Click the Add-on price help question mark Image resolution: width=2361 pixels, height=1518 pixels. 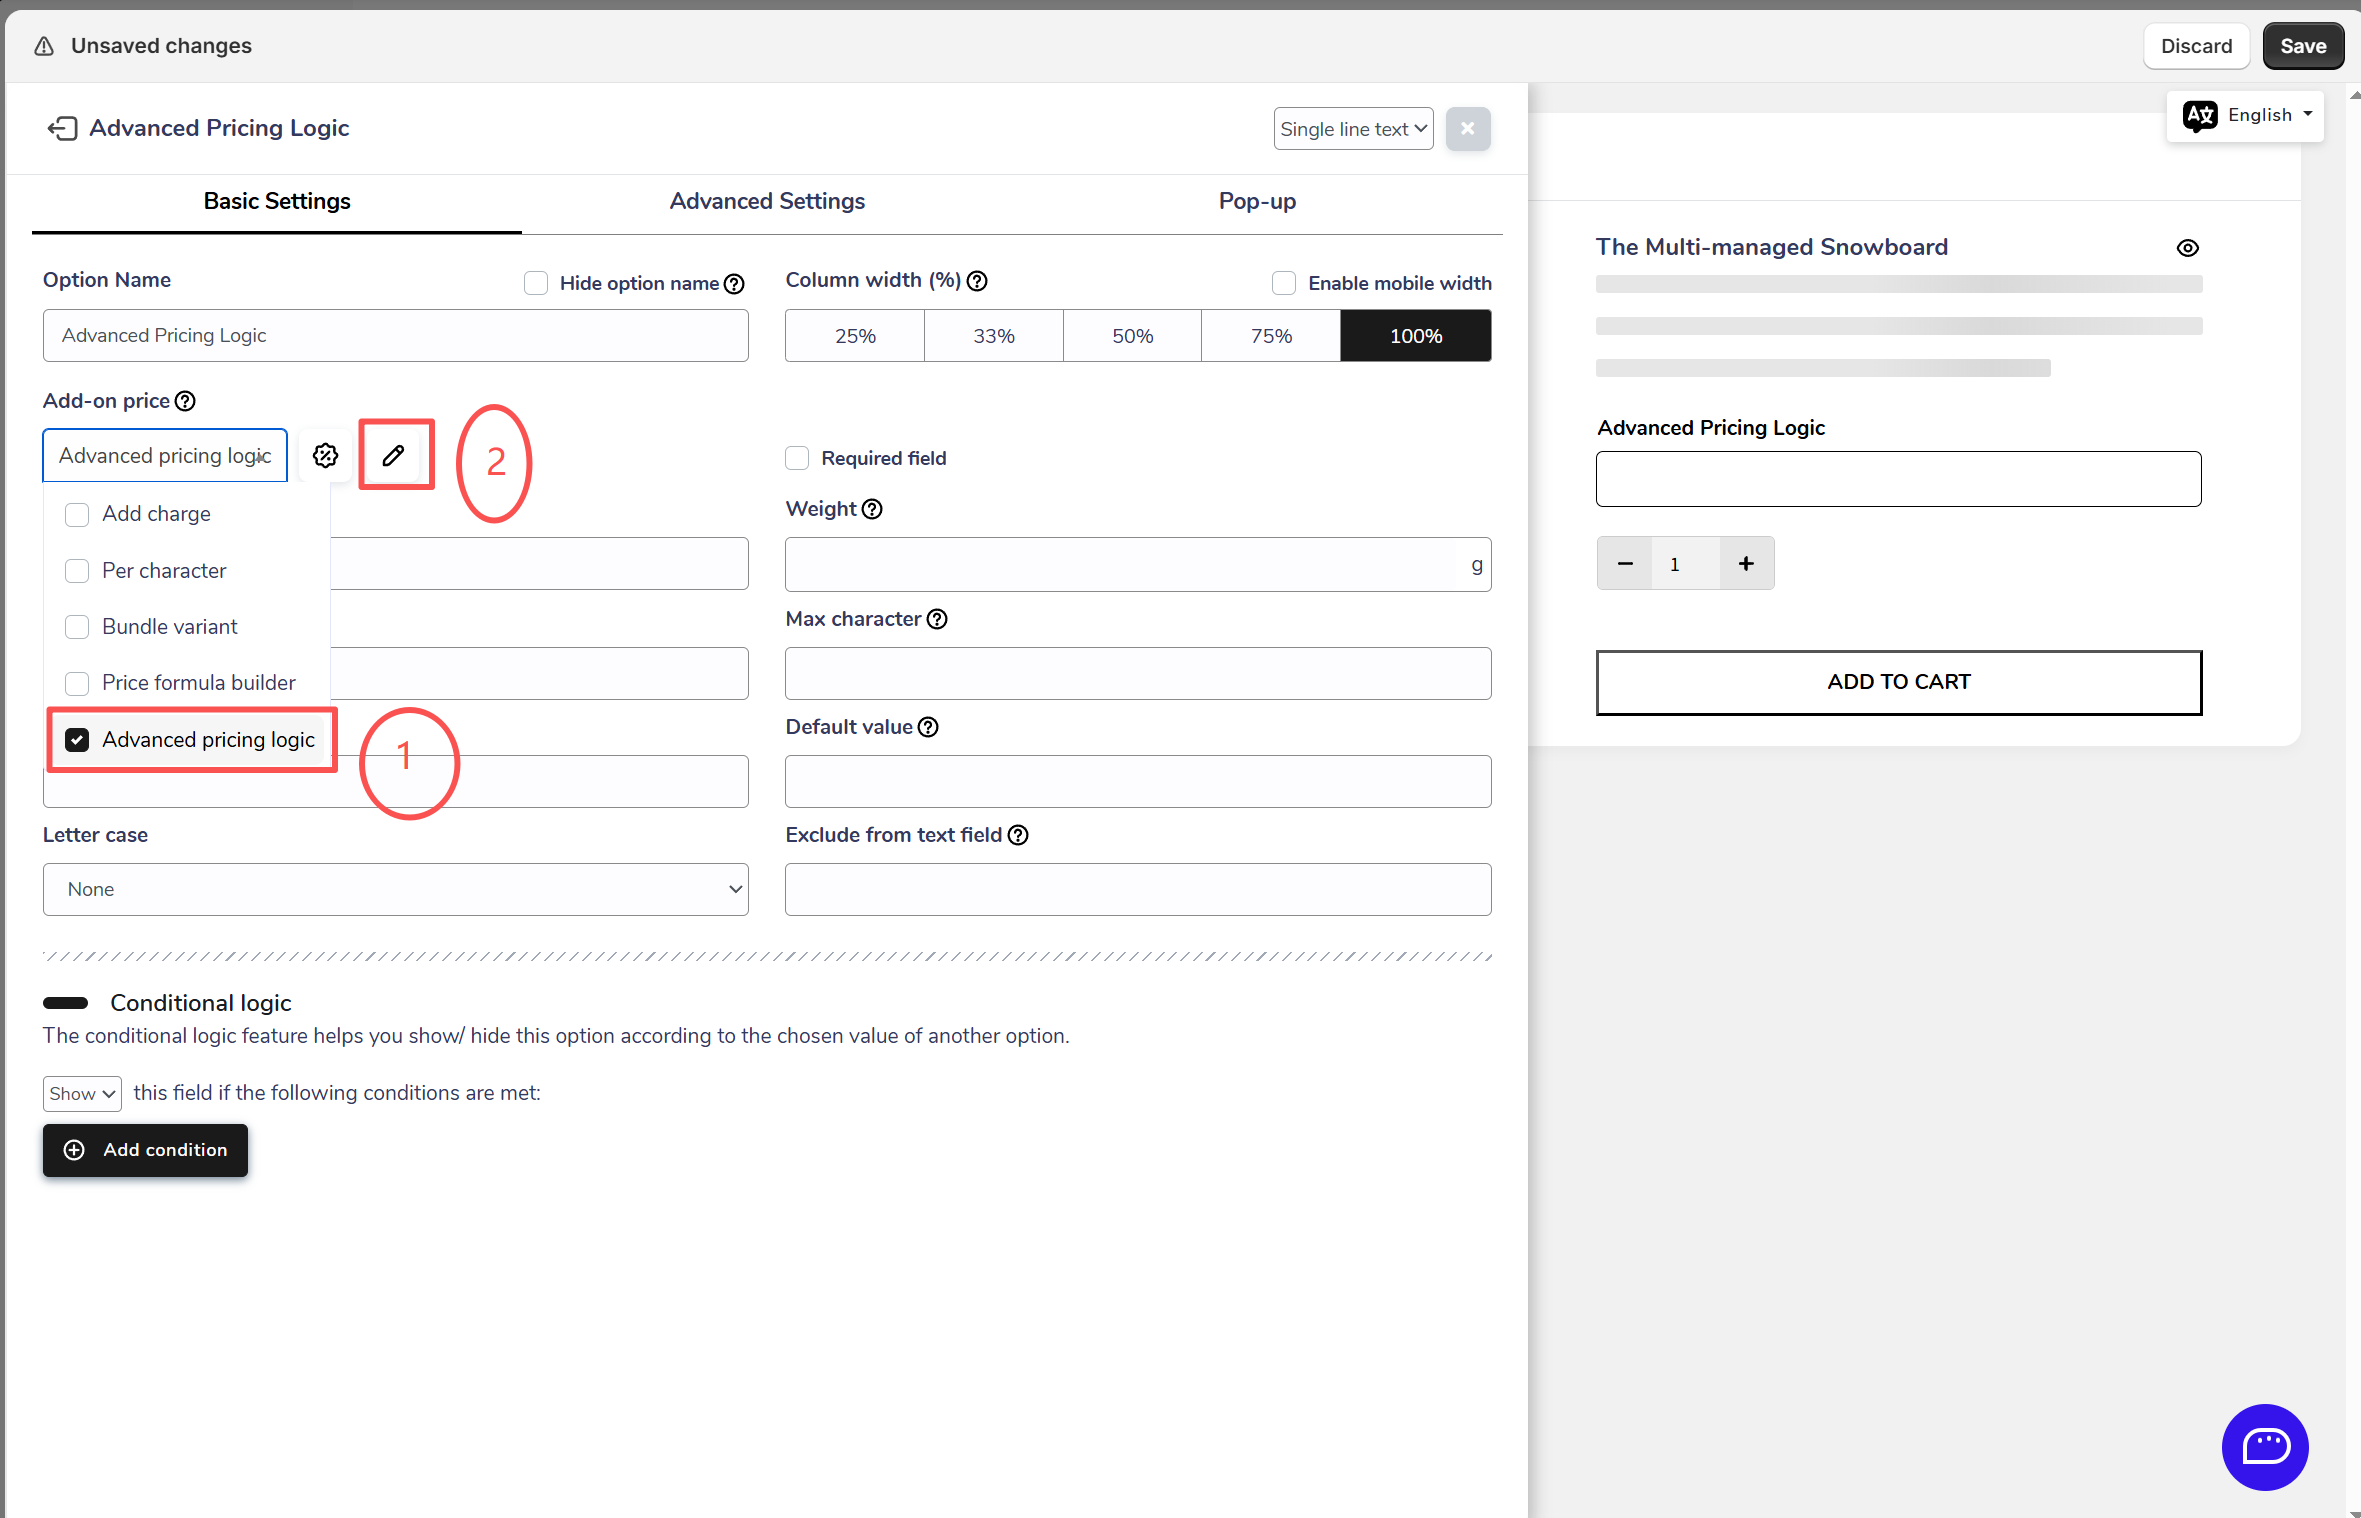pyautogui.click(x=185, y=401)
